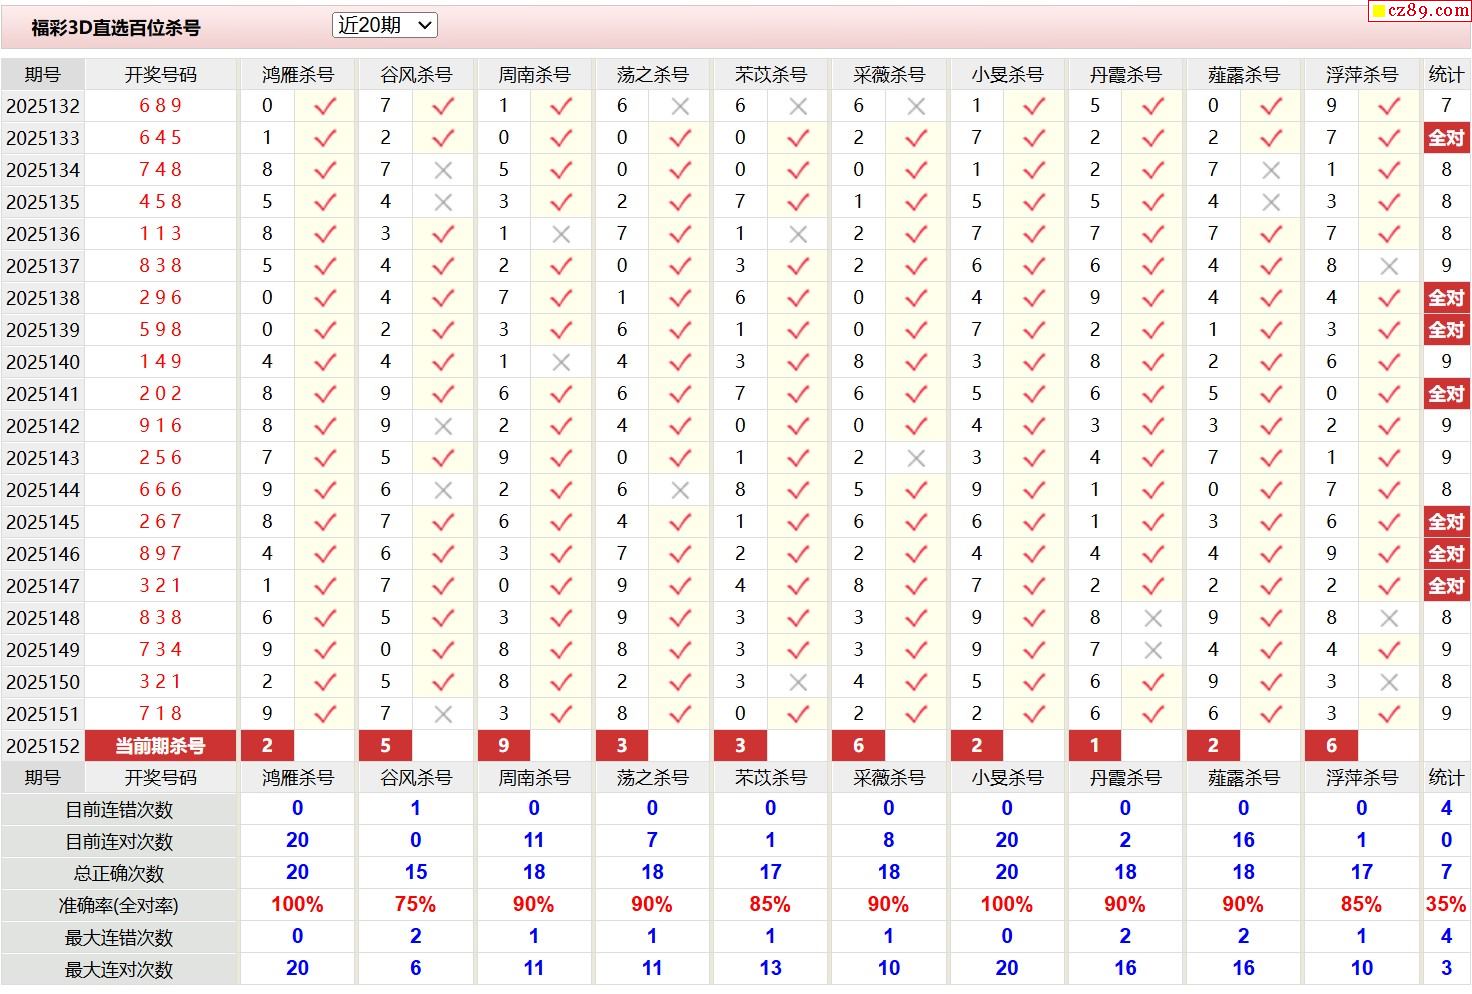Image resolution: width=1472 pixels, height=994 pixels.
Task: Open the 近20期 period dropdown
Action: 384,25
